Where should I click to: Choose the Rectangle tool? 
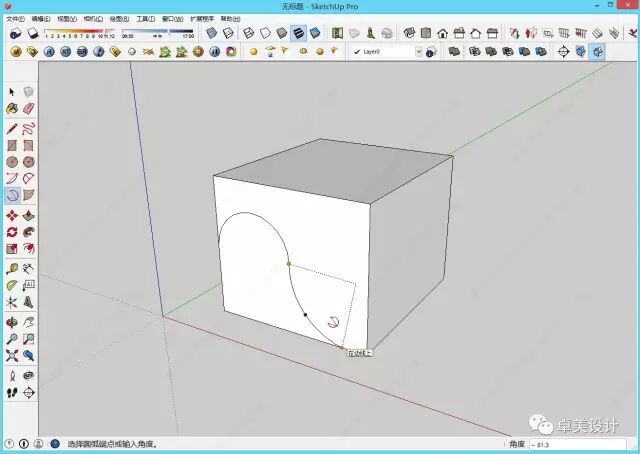tap(12, 146)
